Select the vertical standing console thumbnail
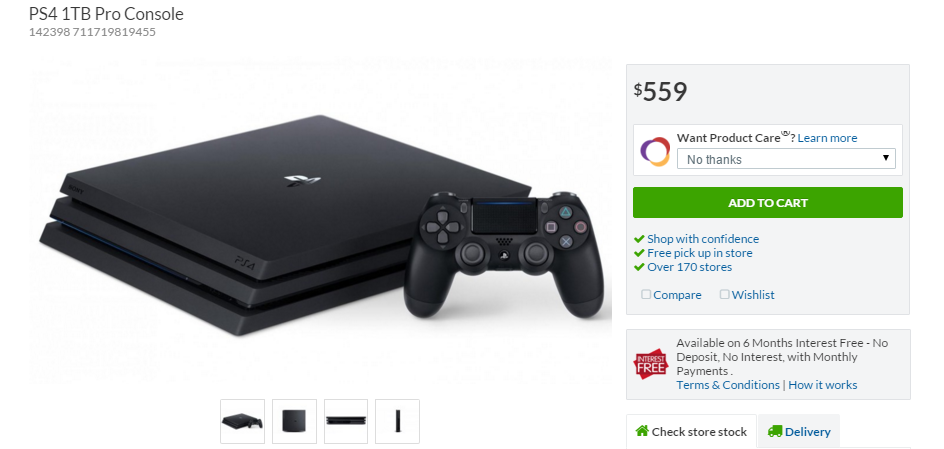 point(397,421)
